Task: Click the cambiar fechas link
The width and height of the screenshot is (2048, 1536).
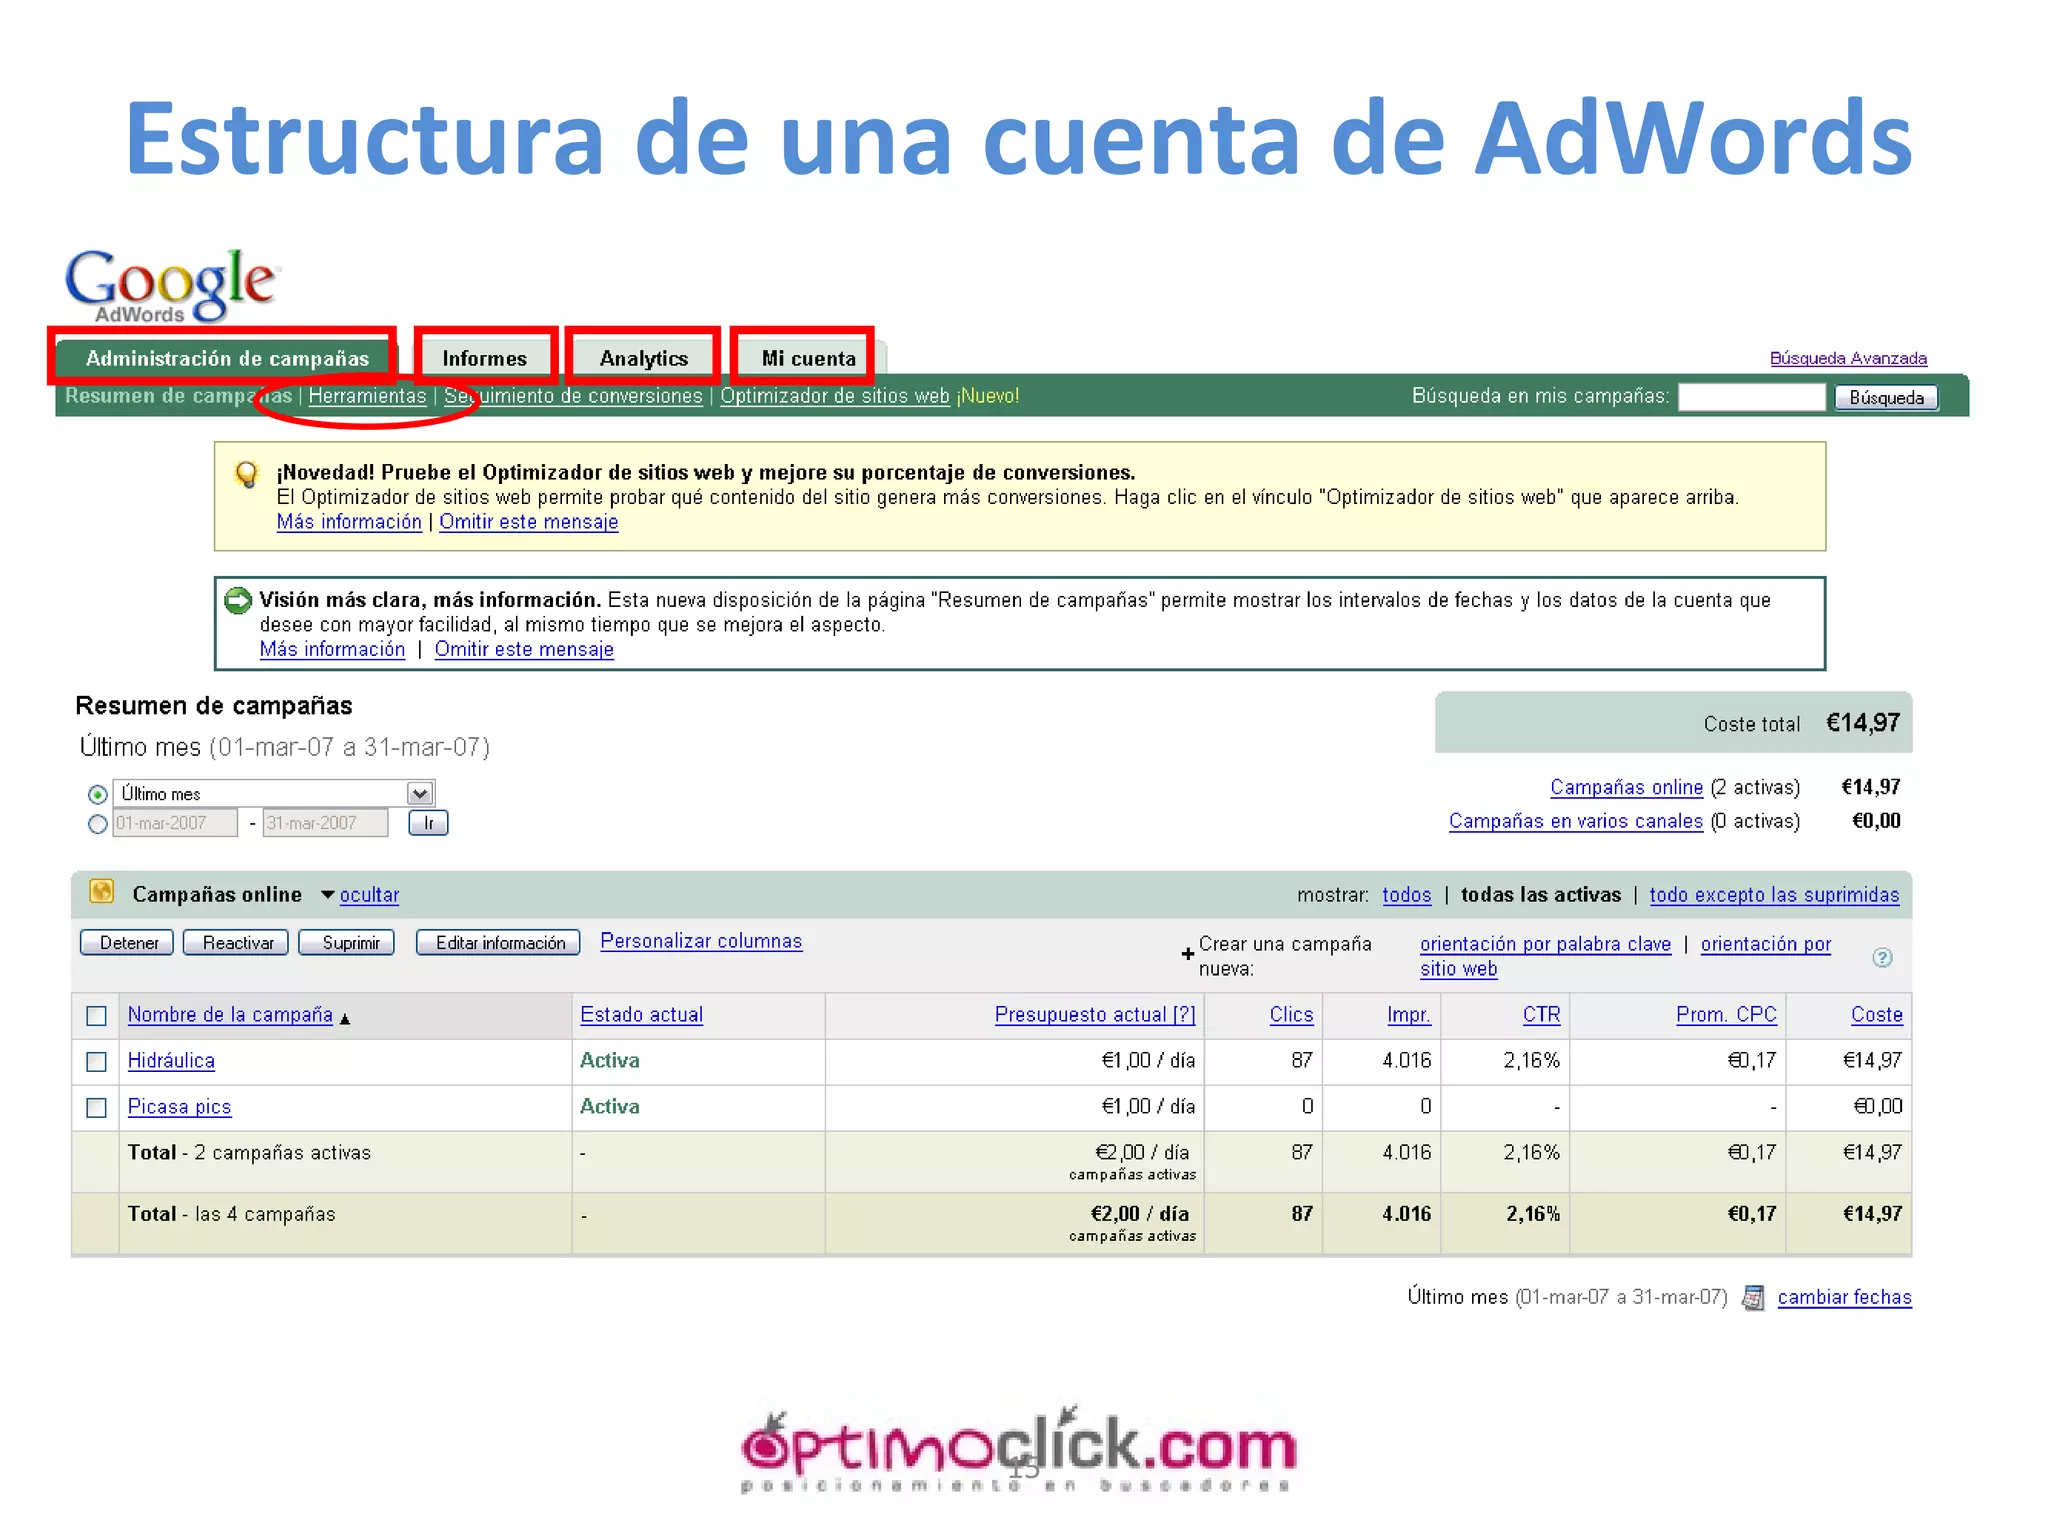Action: [1844, 1298]
